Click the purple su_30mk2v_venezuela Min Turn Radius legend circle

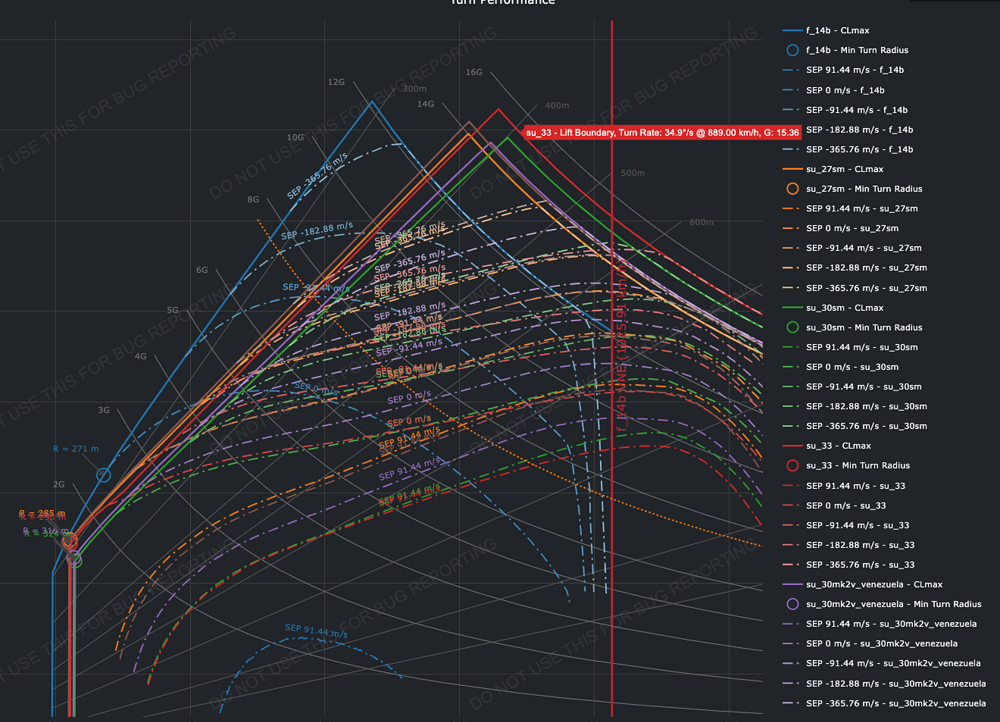pos(793,604)
